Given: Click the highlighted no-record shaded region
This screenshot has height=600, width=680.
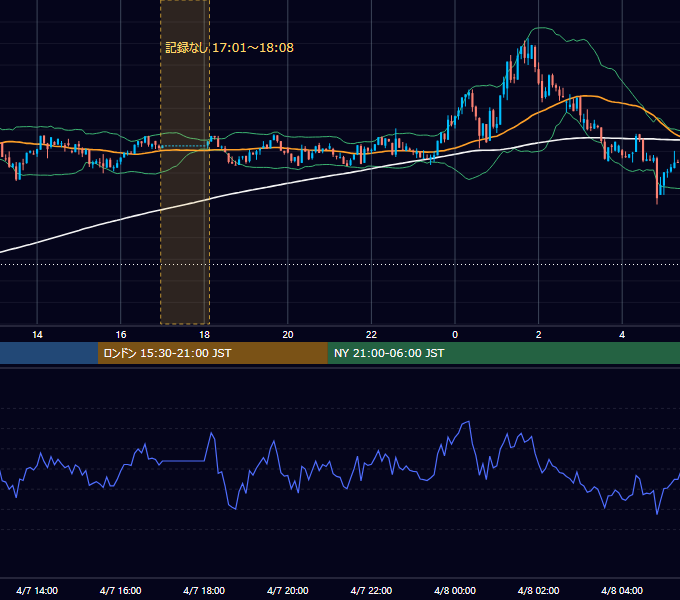Looking at the screenshot, I should (185, 162).
